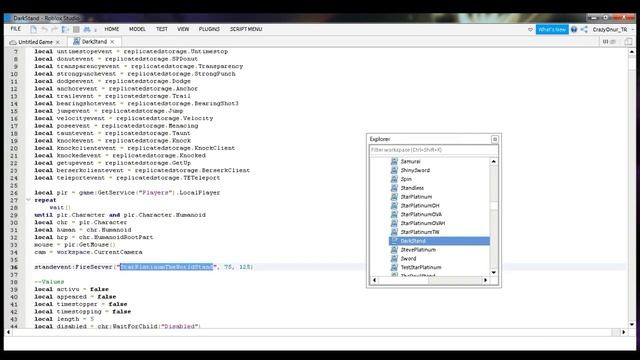
Task: Click highlighted StarPlatinumTheWorldStand text on line 36
Action: pyautogui.click(x=167, y=267)
